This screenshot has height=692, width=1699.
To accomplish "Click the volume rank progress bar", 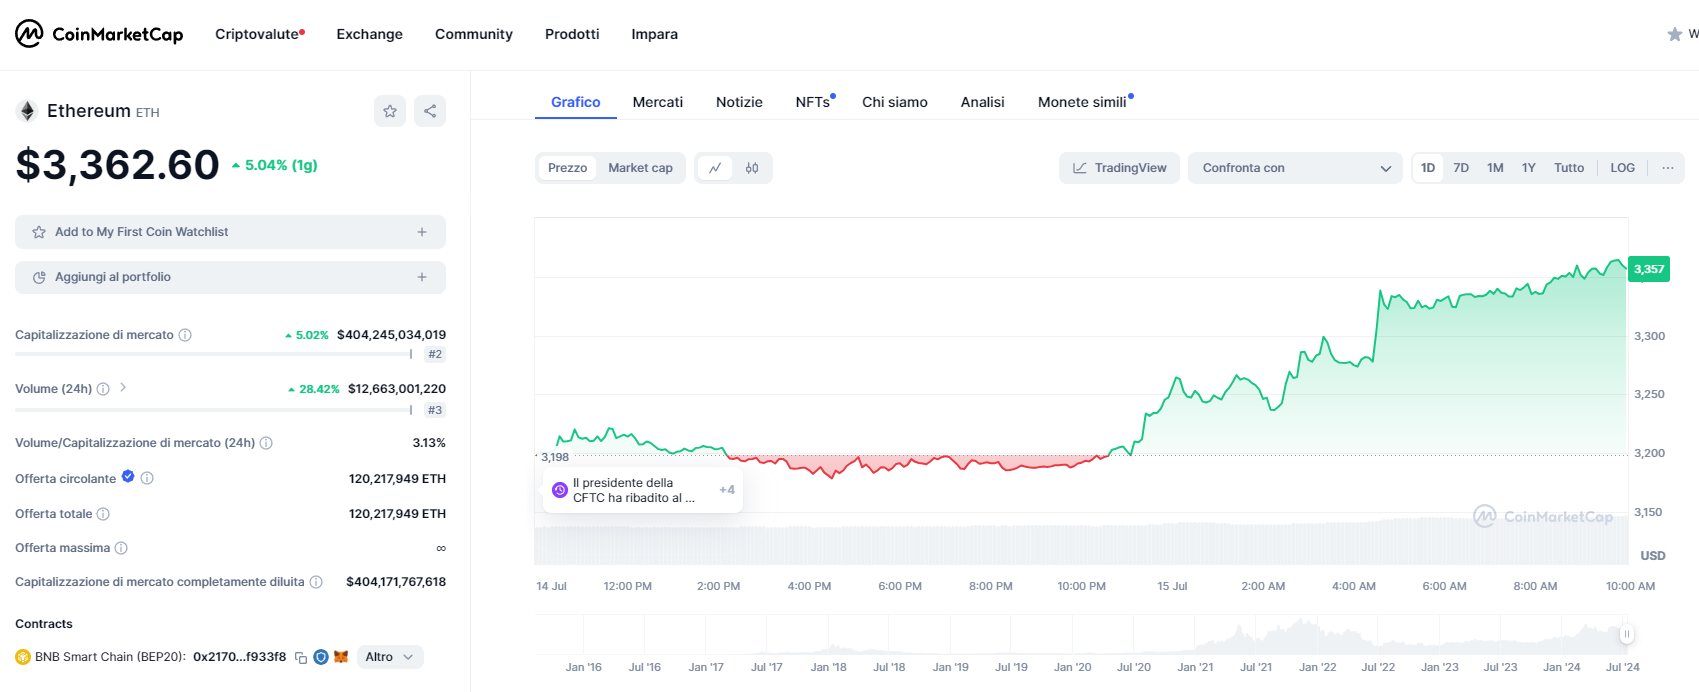I will (x=215, y=410).
